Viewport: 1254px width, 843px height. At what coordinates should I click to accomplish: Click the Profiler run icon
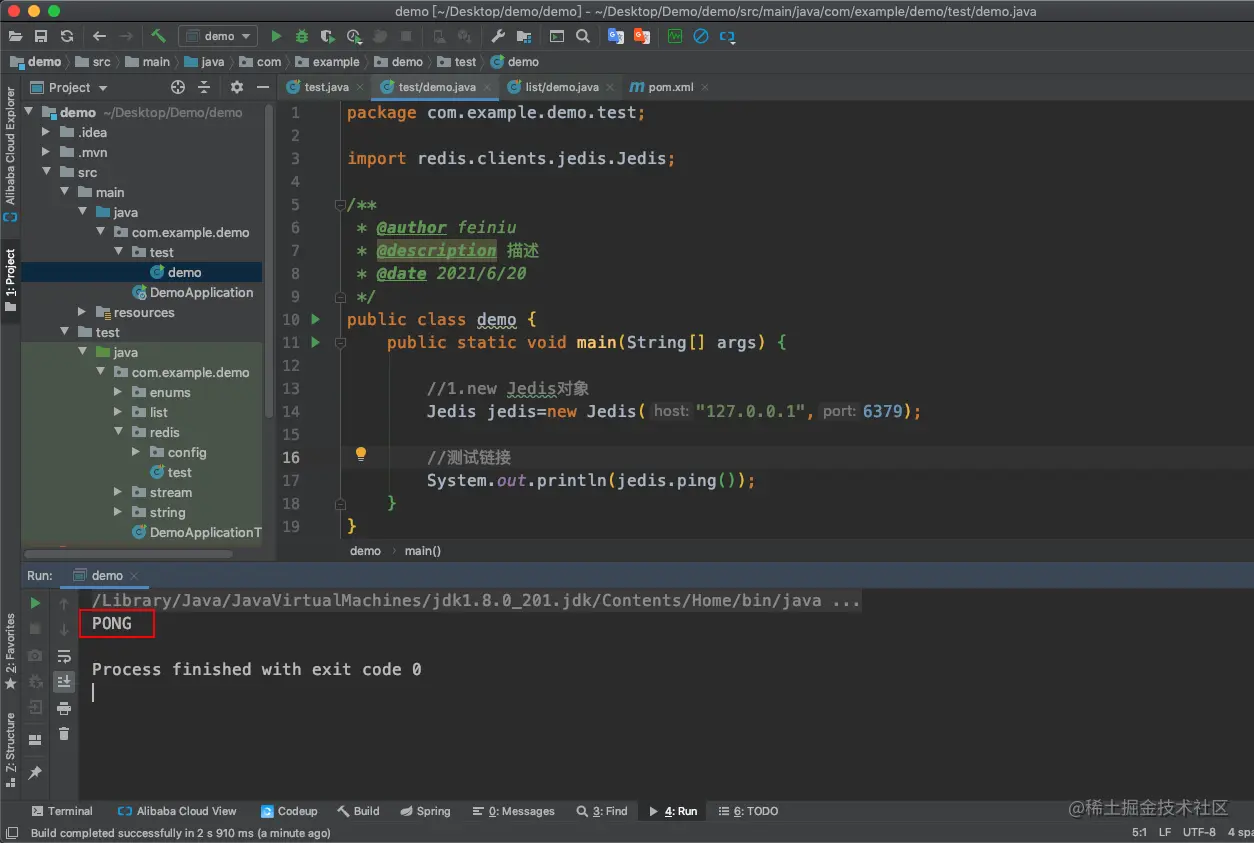point(353,36)
